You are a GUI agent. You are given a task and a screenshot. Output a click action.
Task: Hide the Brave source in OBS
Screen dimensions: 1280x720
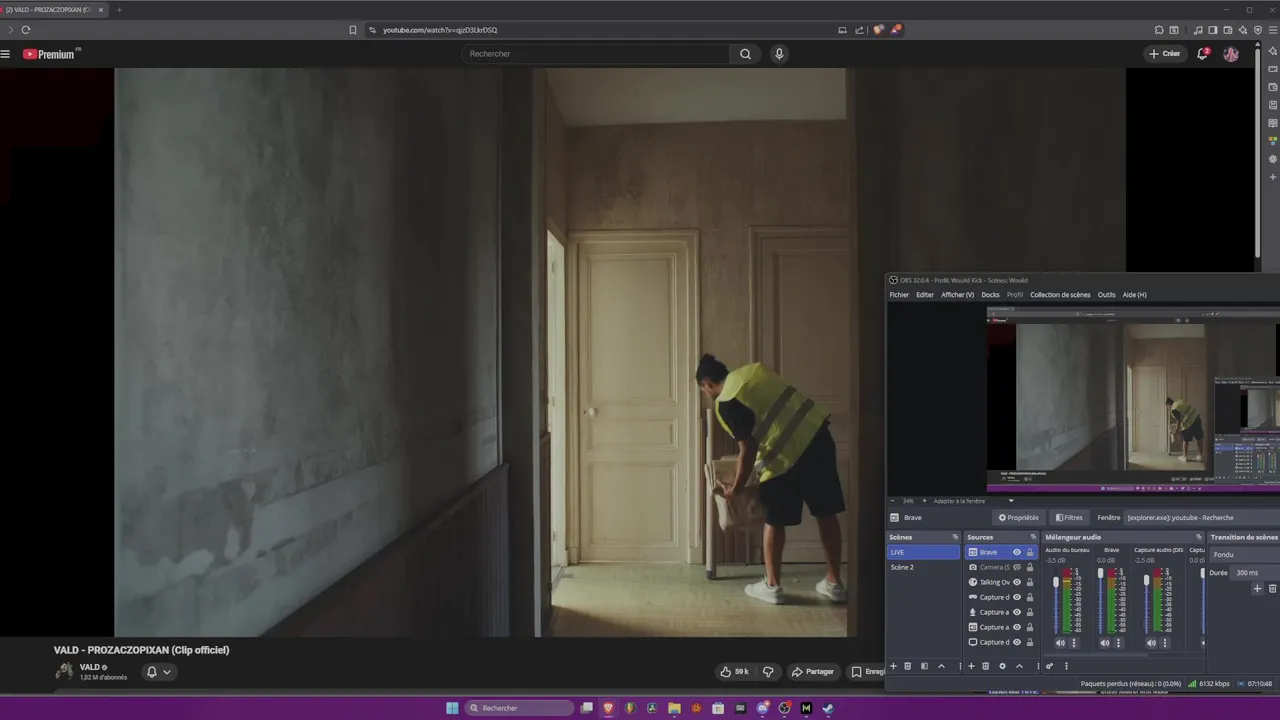(x=1017, y=552)
